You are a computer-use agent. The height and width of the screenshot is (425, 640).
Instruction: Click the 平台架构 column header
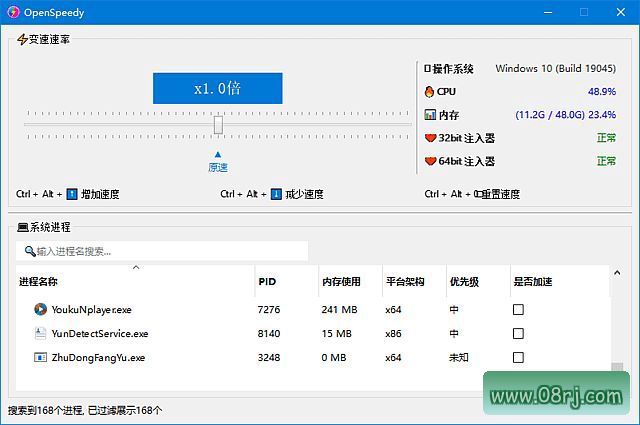[x=404, y=282]
